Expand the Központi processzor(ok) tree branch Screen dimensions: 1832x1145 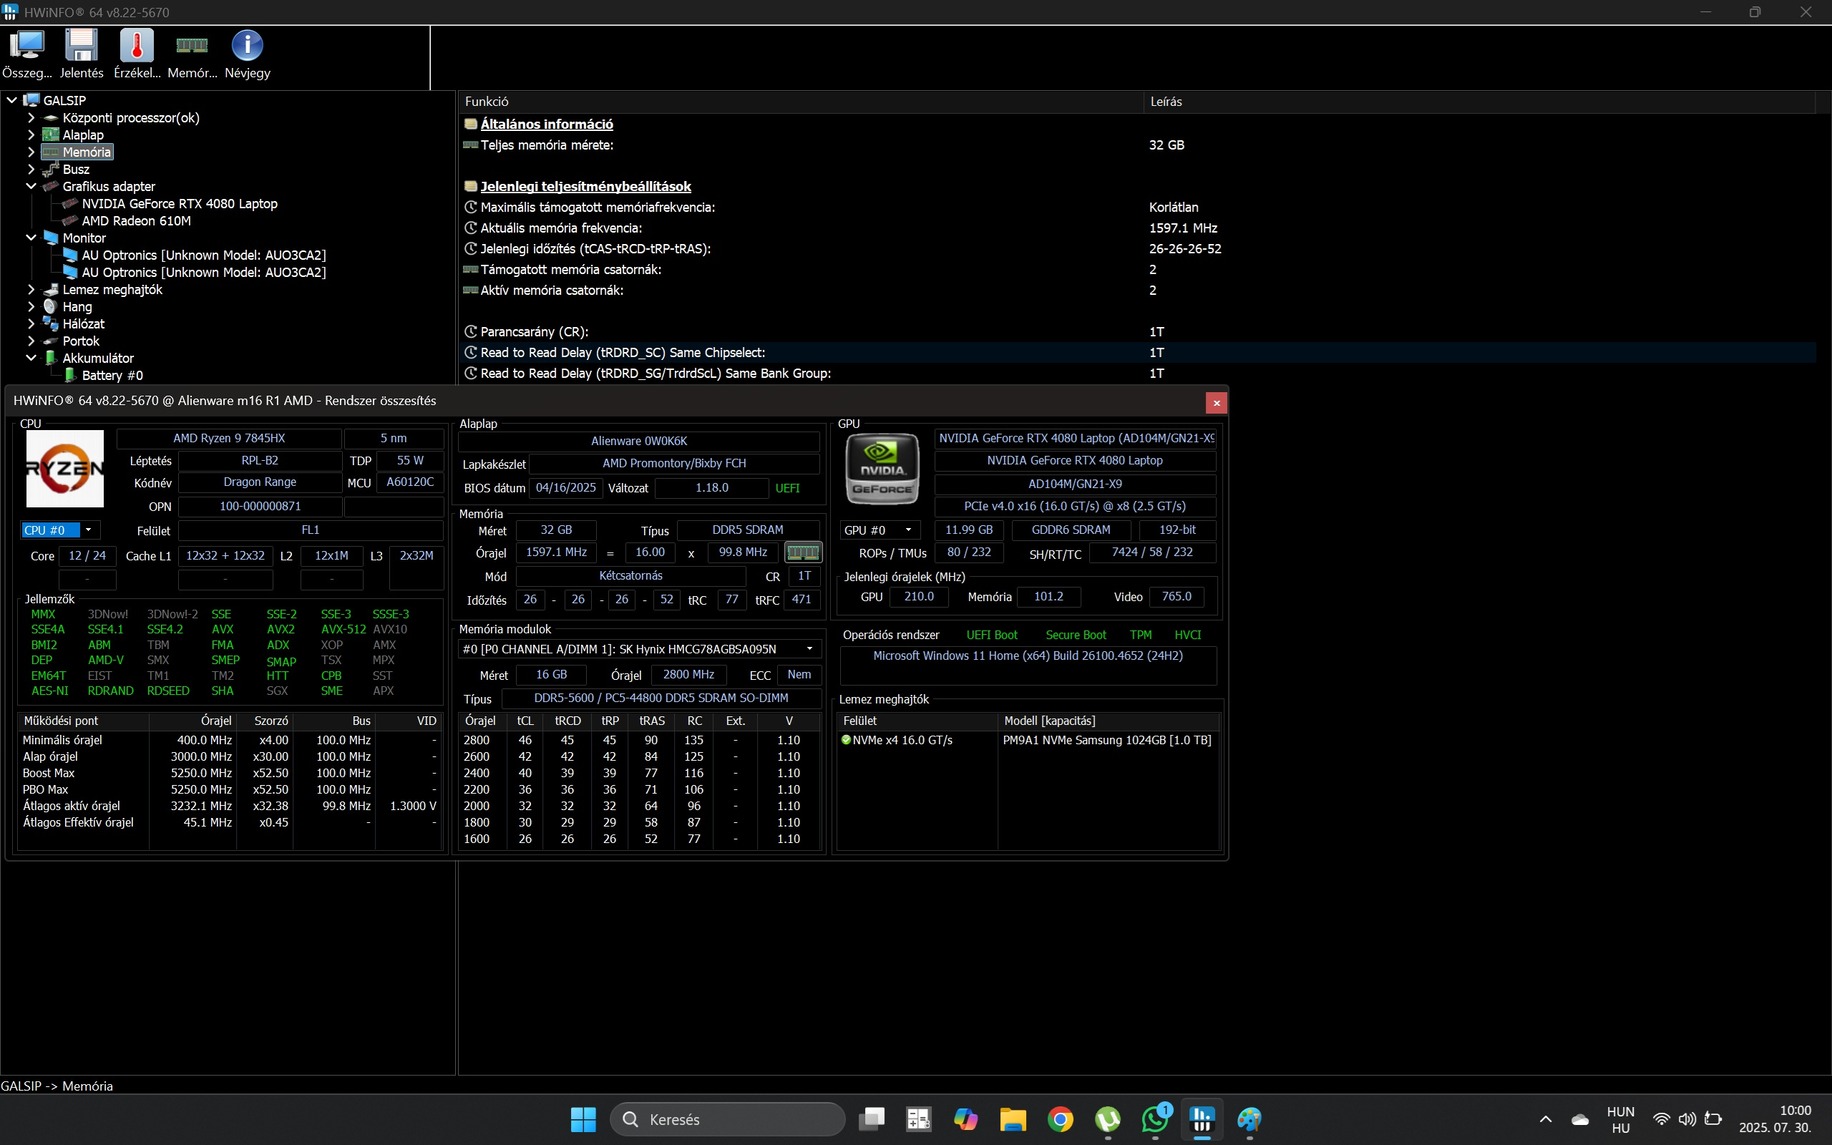tap(30, 117)
